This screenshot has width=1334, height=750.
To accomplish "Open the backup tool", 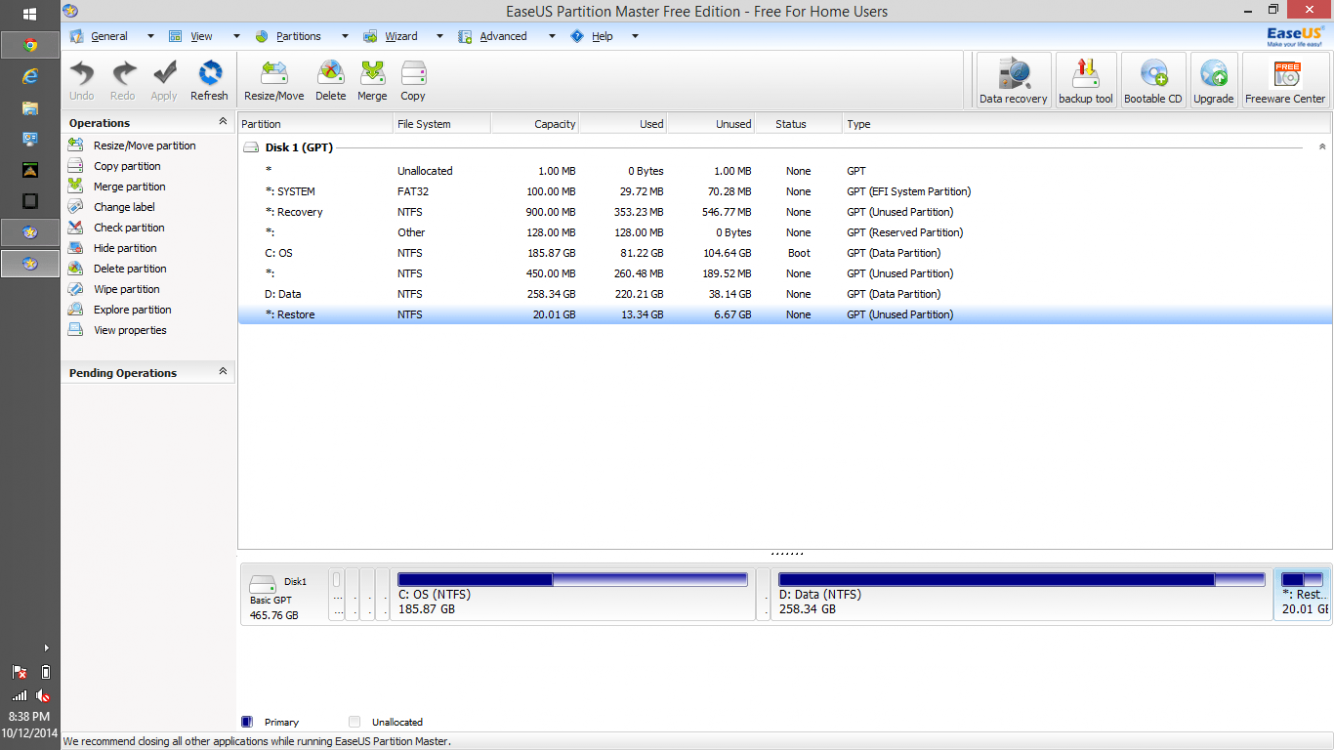I will [x=1086, y=81].
